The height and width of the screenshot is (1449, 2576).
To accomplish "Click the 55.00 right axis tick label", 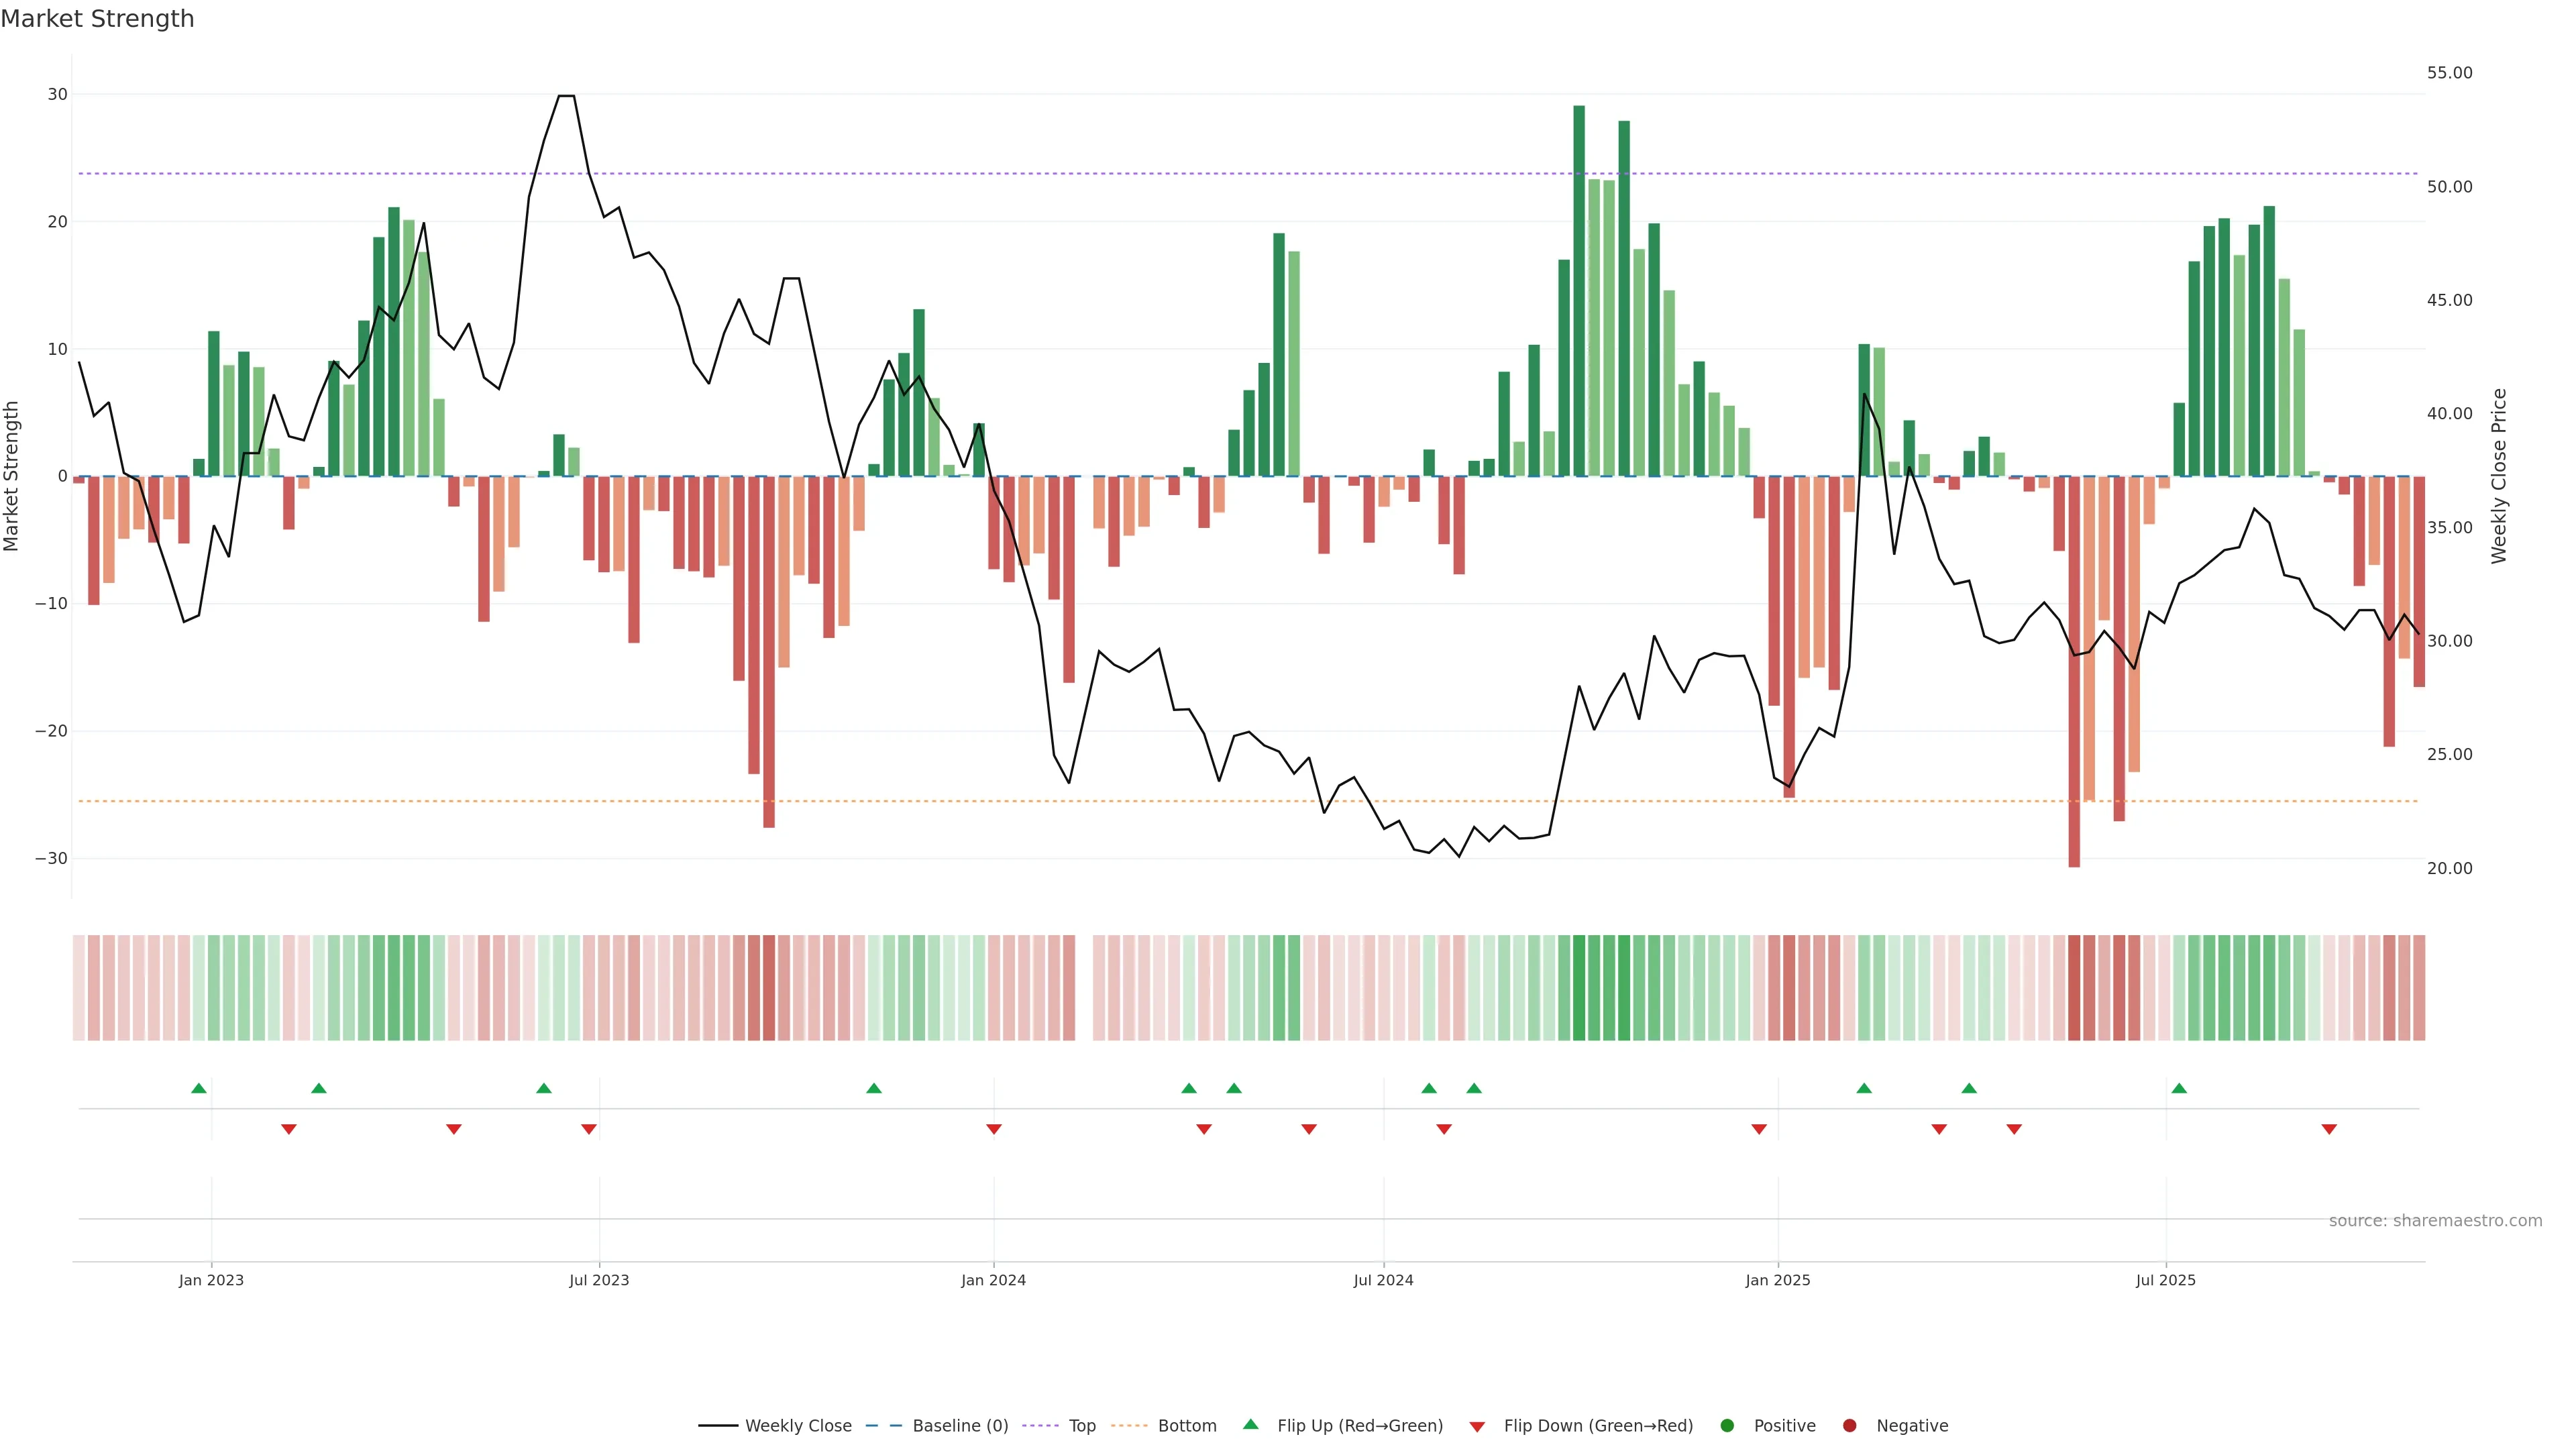I will (2449, 73).
